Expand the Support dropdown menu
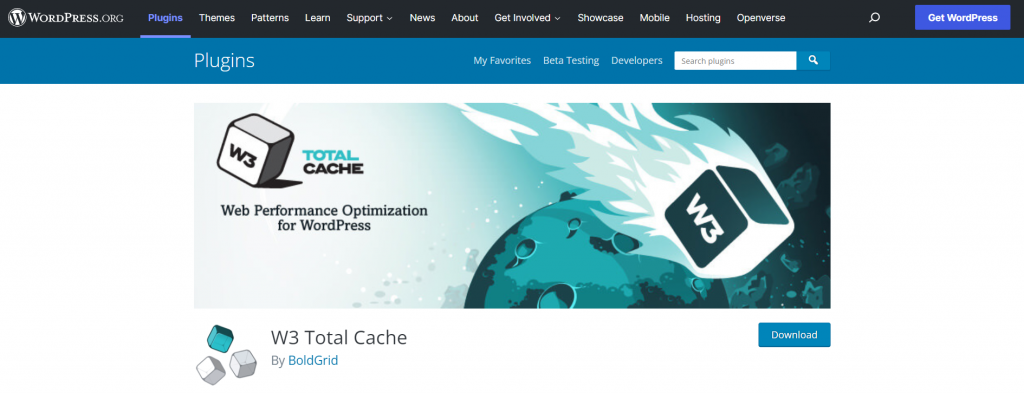 370,18
